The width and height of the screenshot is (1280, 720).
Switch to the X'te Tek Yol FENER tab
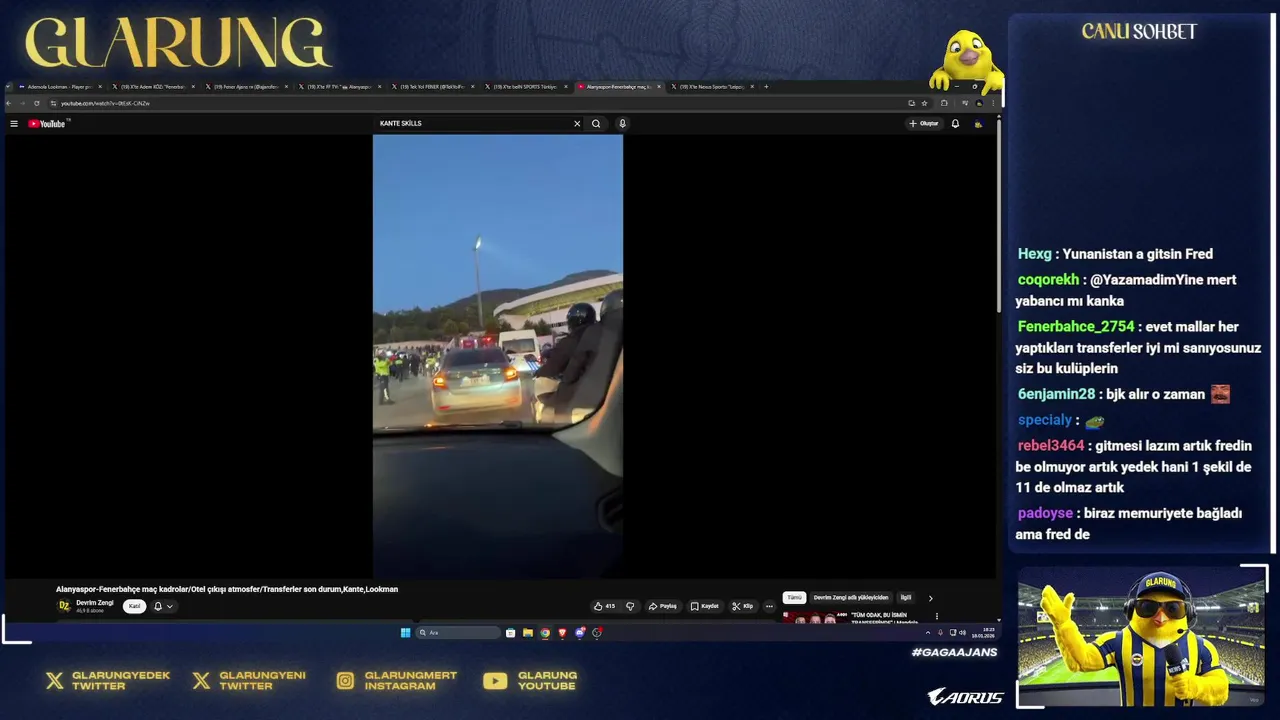[432, 87]
